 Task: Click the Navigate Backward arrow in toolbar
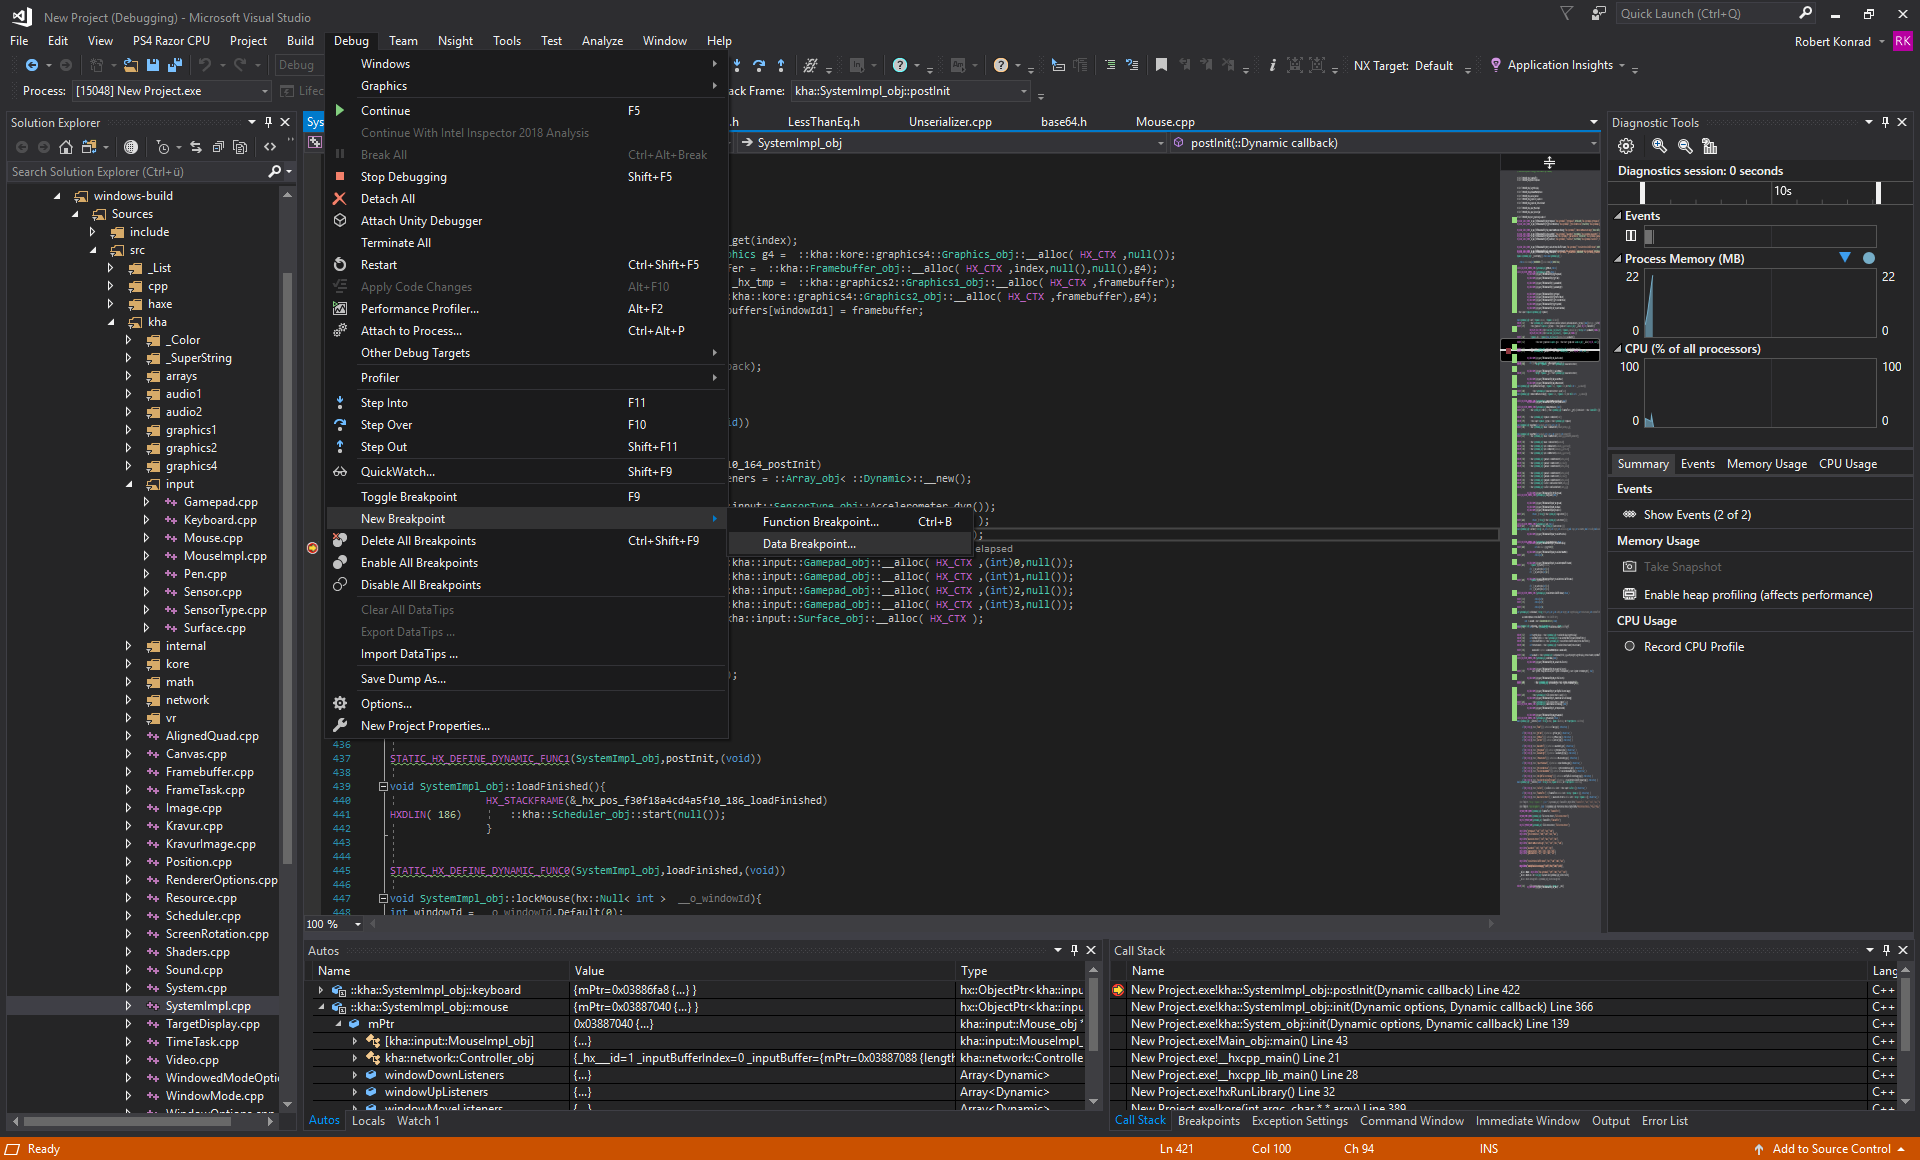(x=32, y=65)
